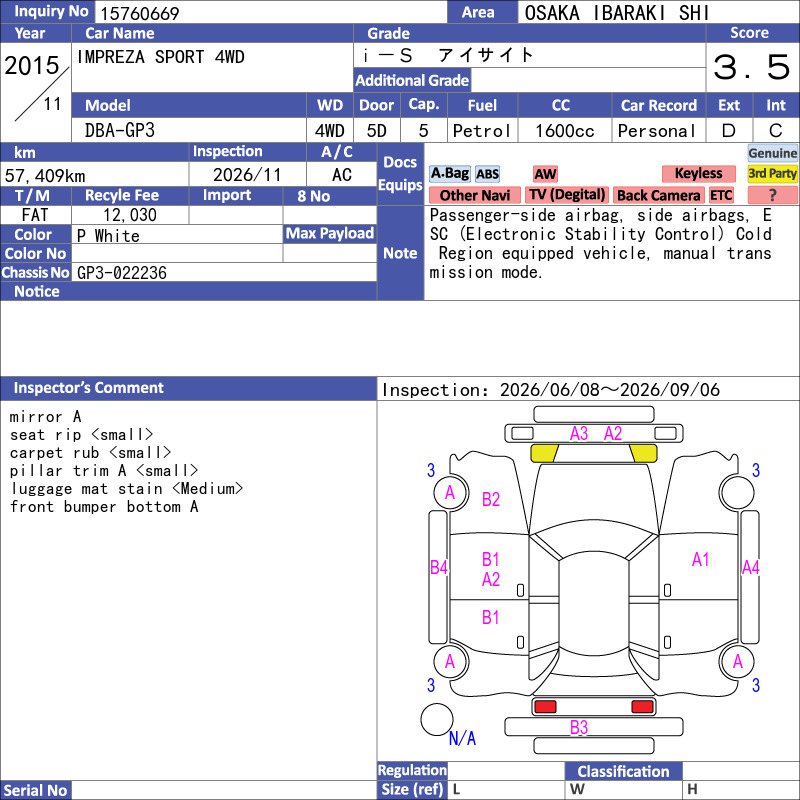Click the B2 mark on the diagram

pos(491,499)
